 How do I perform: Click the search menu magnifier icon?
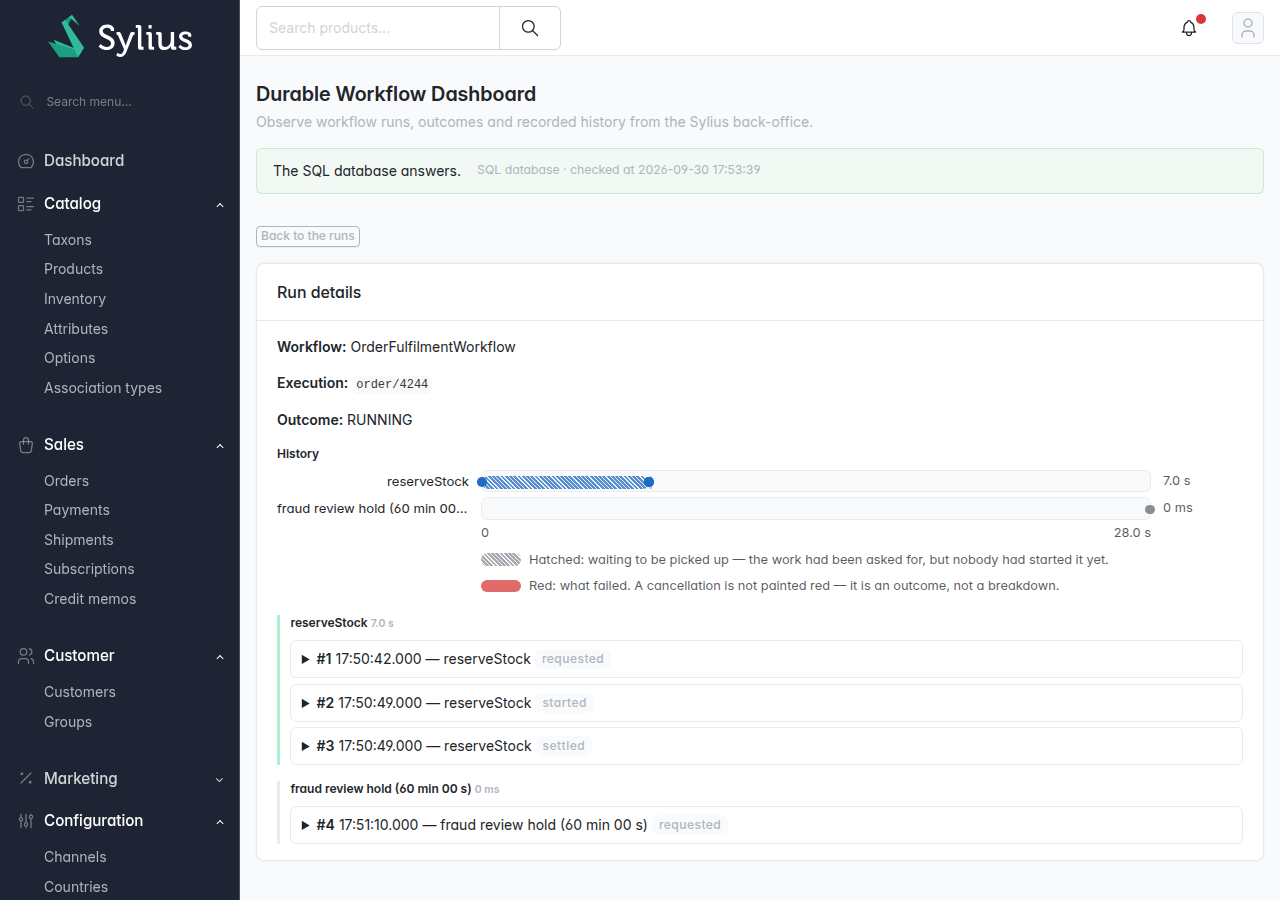pyautogui.click(x=26, y=102)
